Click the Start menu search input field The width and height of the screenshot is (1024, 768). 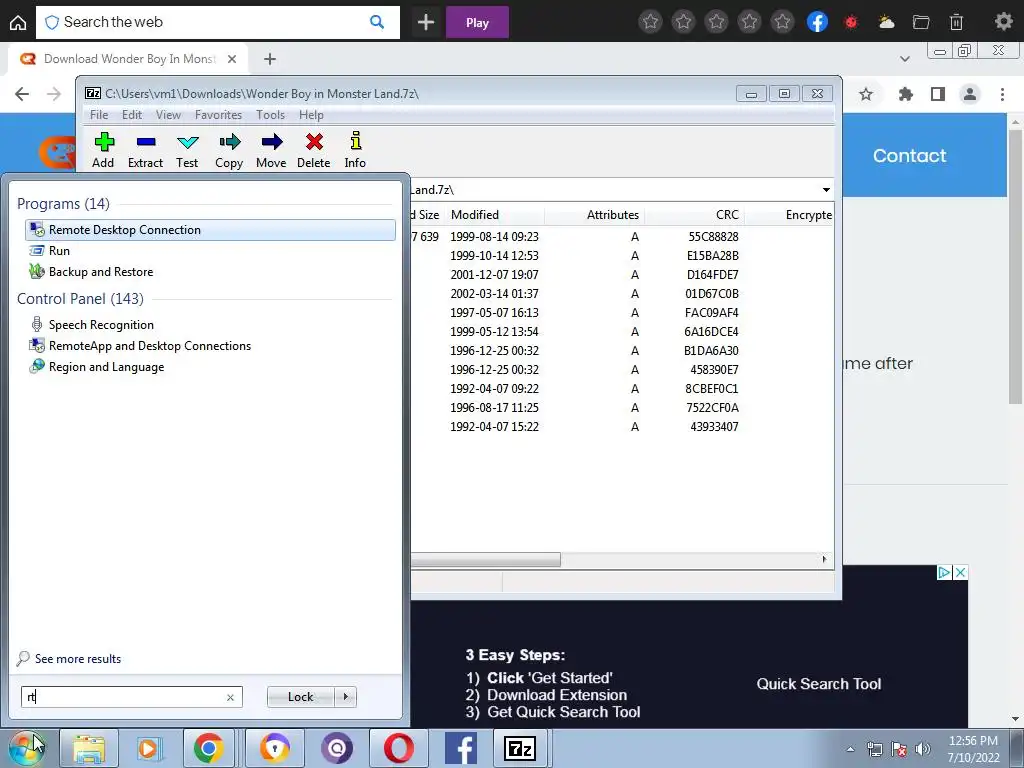(x=132, y=697)
